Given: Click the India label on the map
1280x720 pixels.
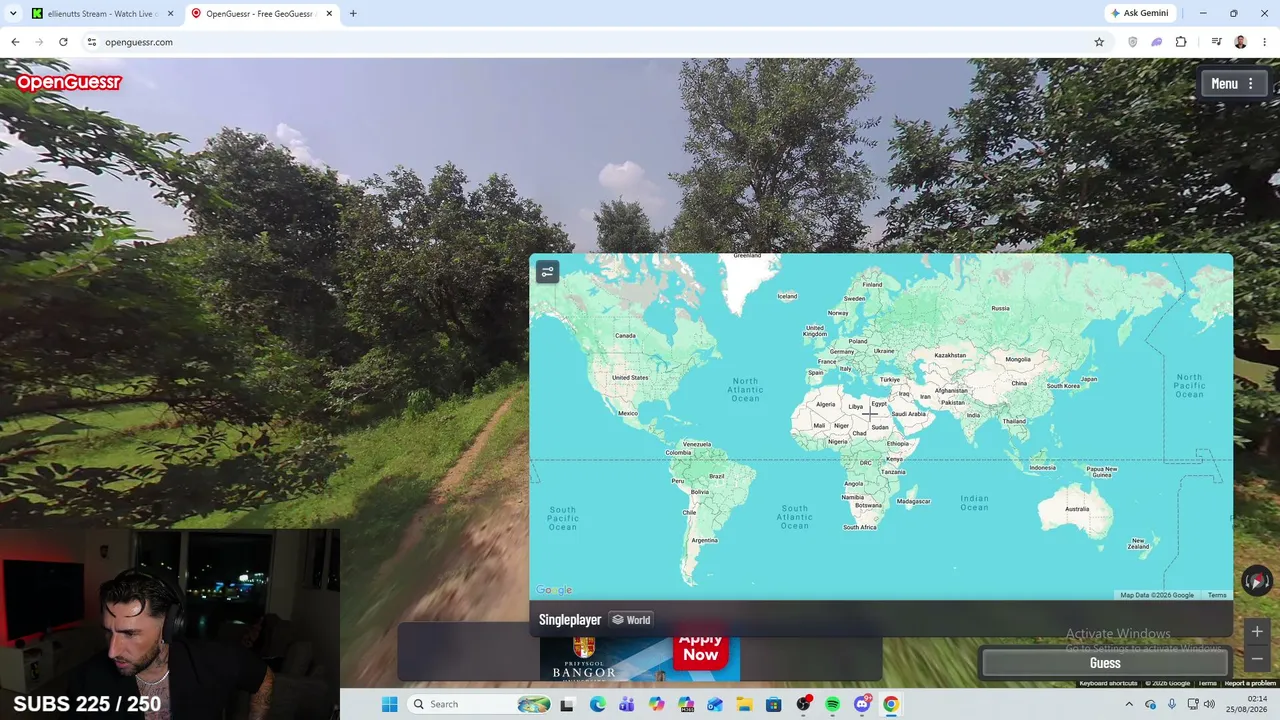Looking at the screenshot, I should [973, 415].
